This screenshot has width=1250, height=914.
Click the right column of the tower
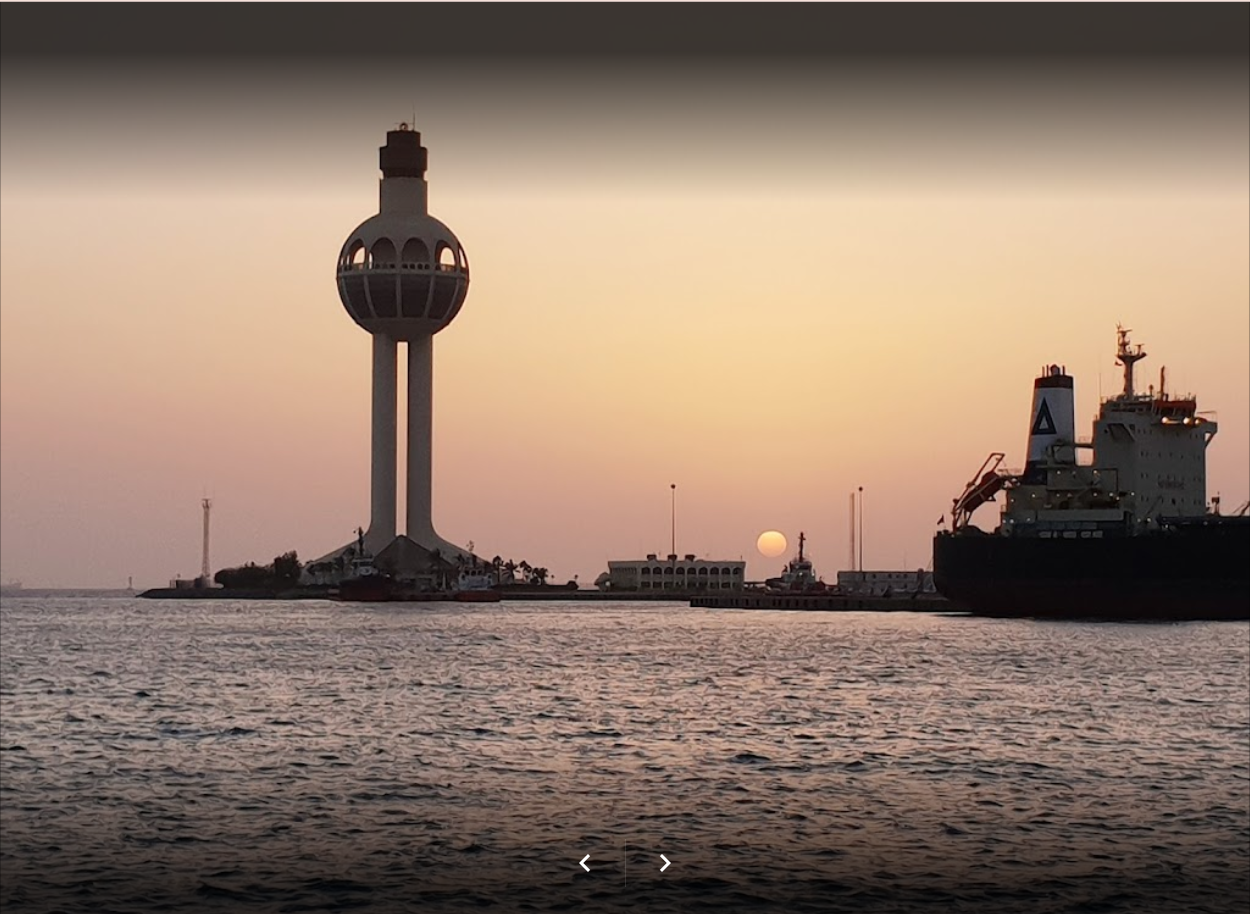click(420, 440)
